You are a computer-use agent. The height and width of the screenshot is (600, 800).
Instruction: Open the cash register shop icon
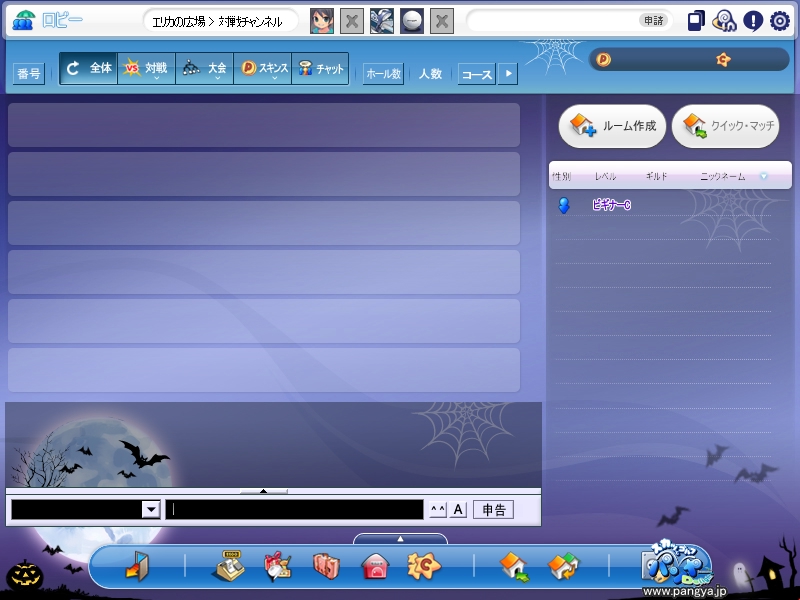tap(228, 566)
